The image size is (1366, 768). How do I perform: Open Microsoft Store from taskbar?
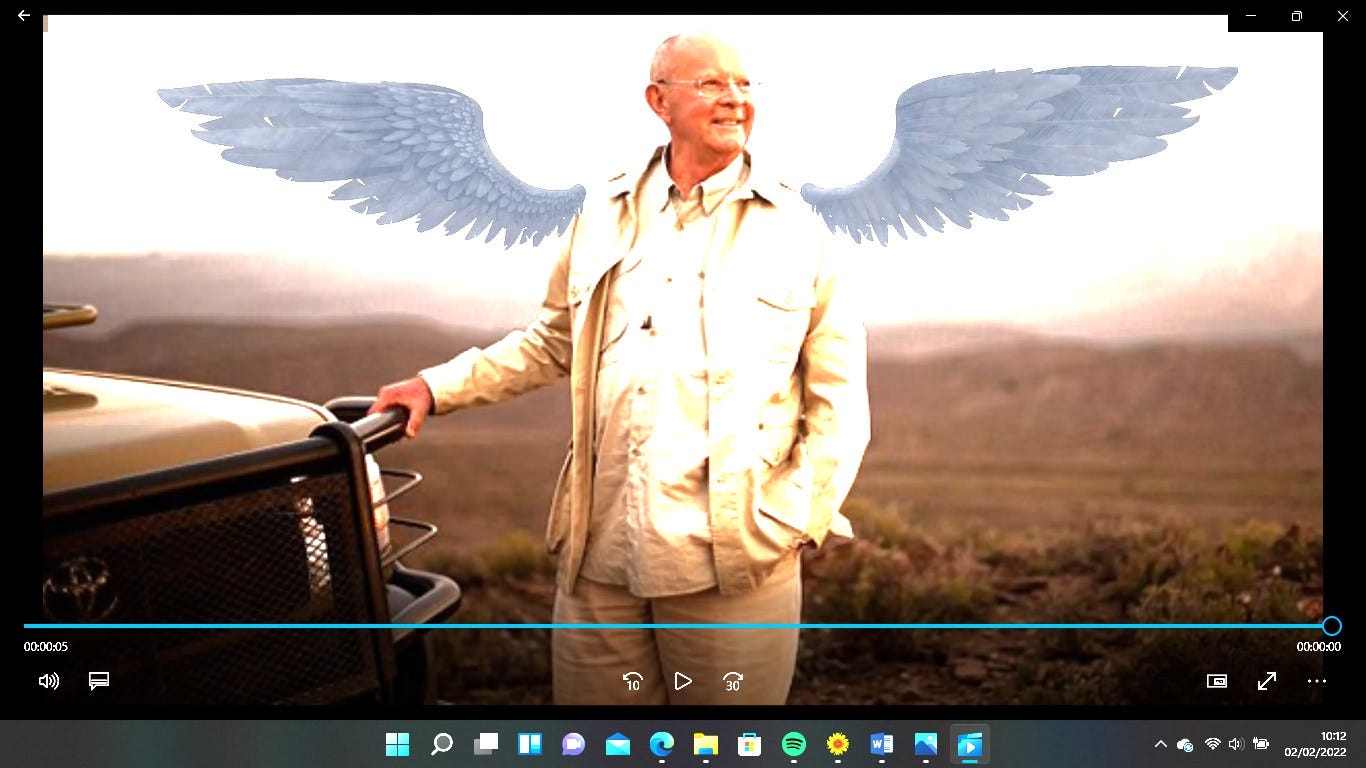pos(750,744)
